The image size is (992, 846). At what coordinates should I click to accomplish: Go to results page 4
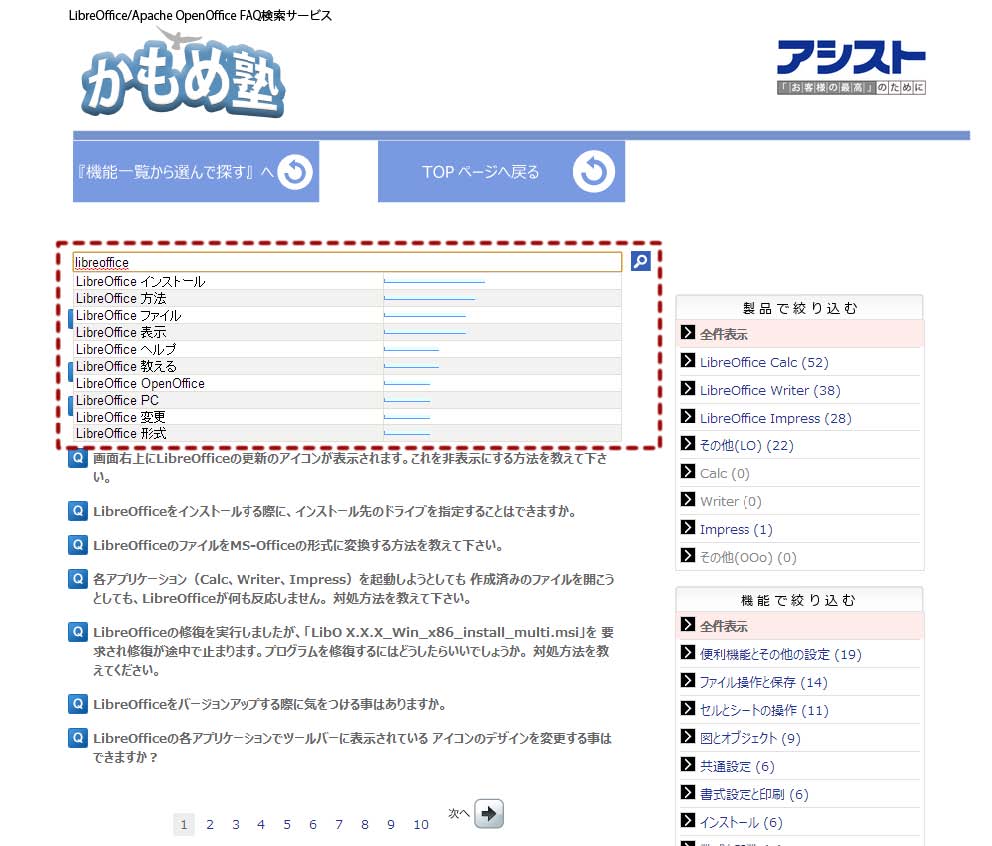click(261, 824)
